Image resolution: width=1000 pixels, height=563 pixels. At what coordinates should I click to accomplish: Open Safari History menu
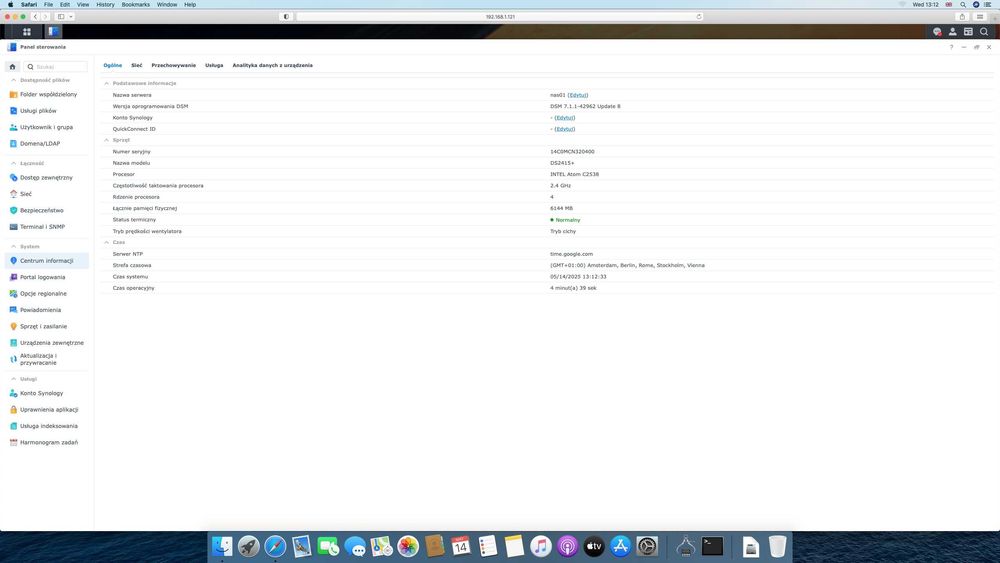pos(105,4)
